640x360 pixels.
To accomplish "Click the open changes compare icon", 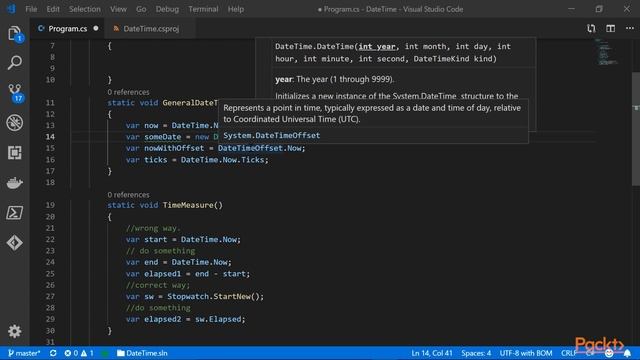I will [x=591, y=29].
